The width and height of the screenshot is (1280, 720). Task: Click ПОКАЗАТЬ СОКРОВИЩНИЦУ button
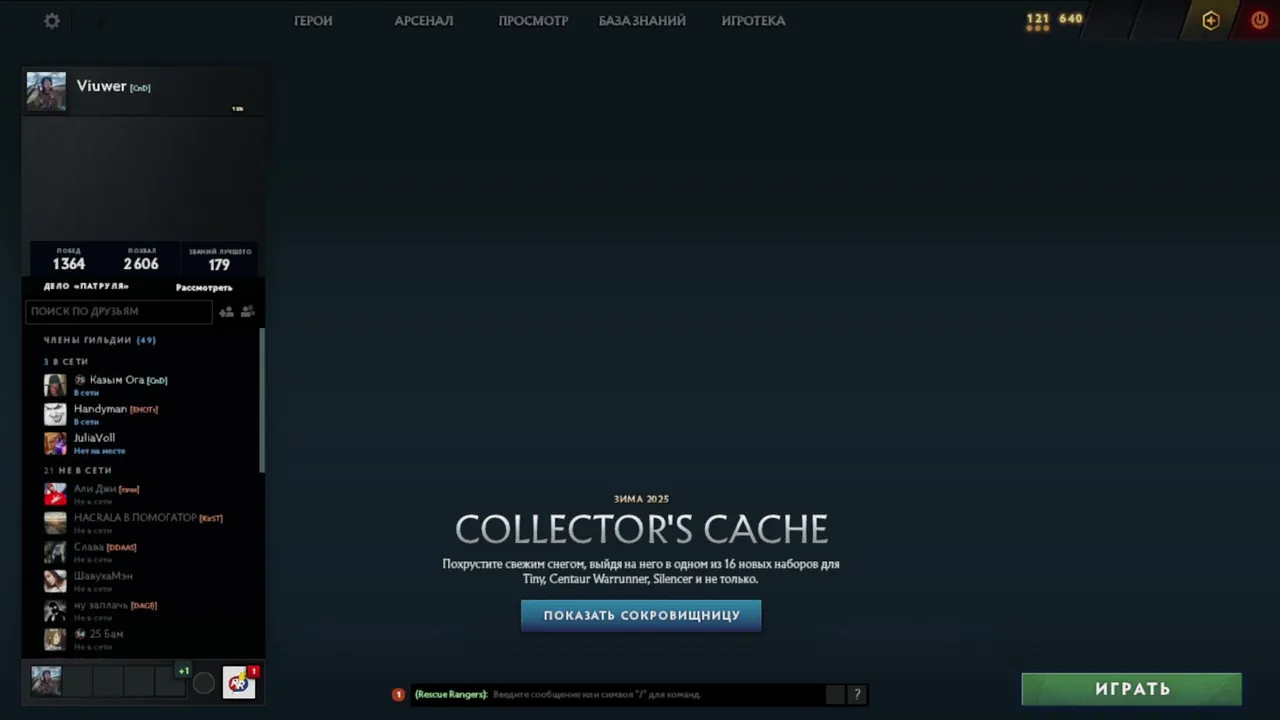pyautogui.click(x=641, y=616)
